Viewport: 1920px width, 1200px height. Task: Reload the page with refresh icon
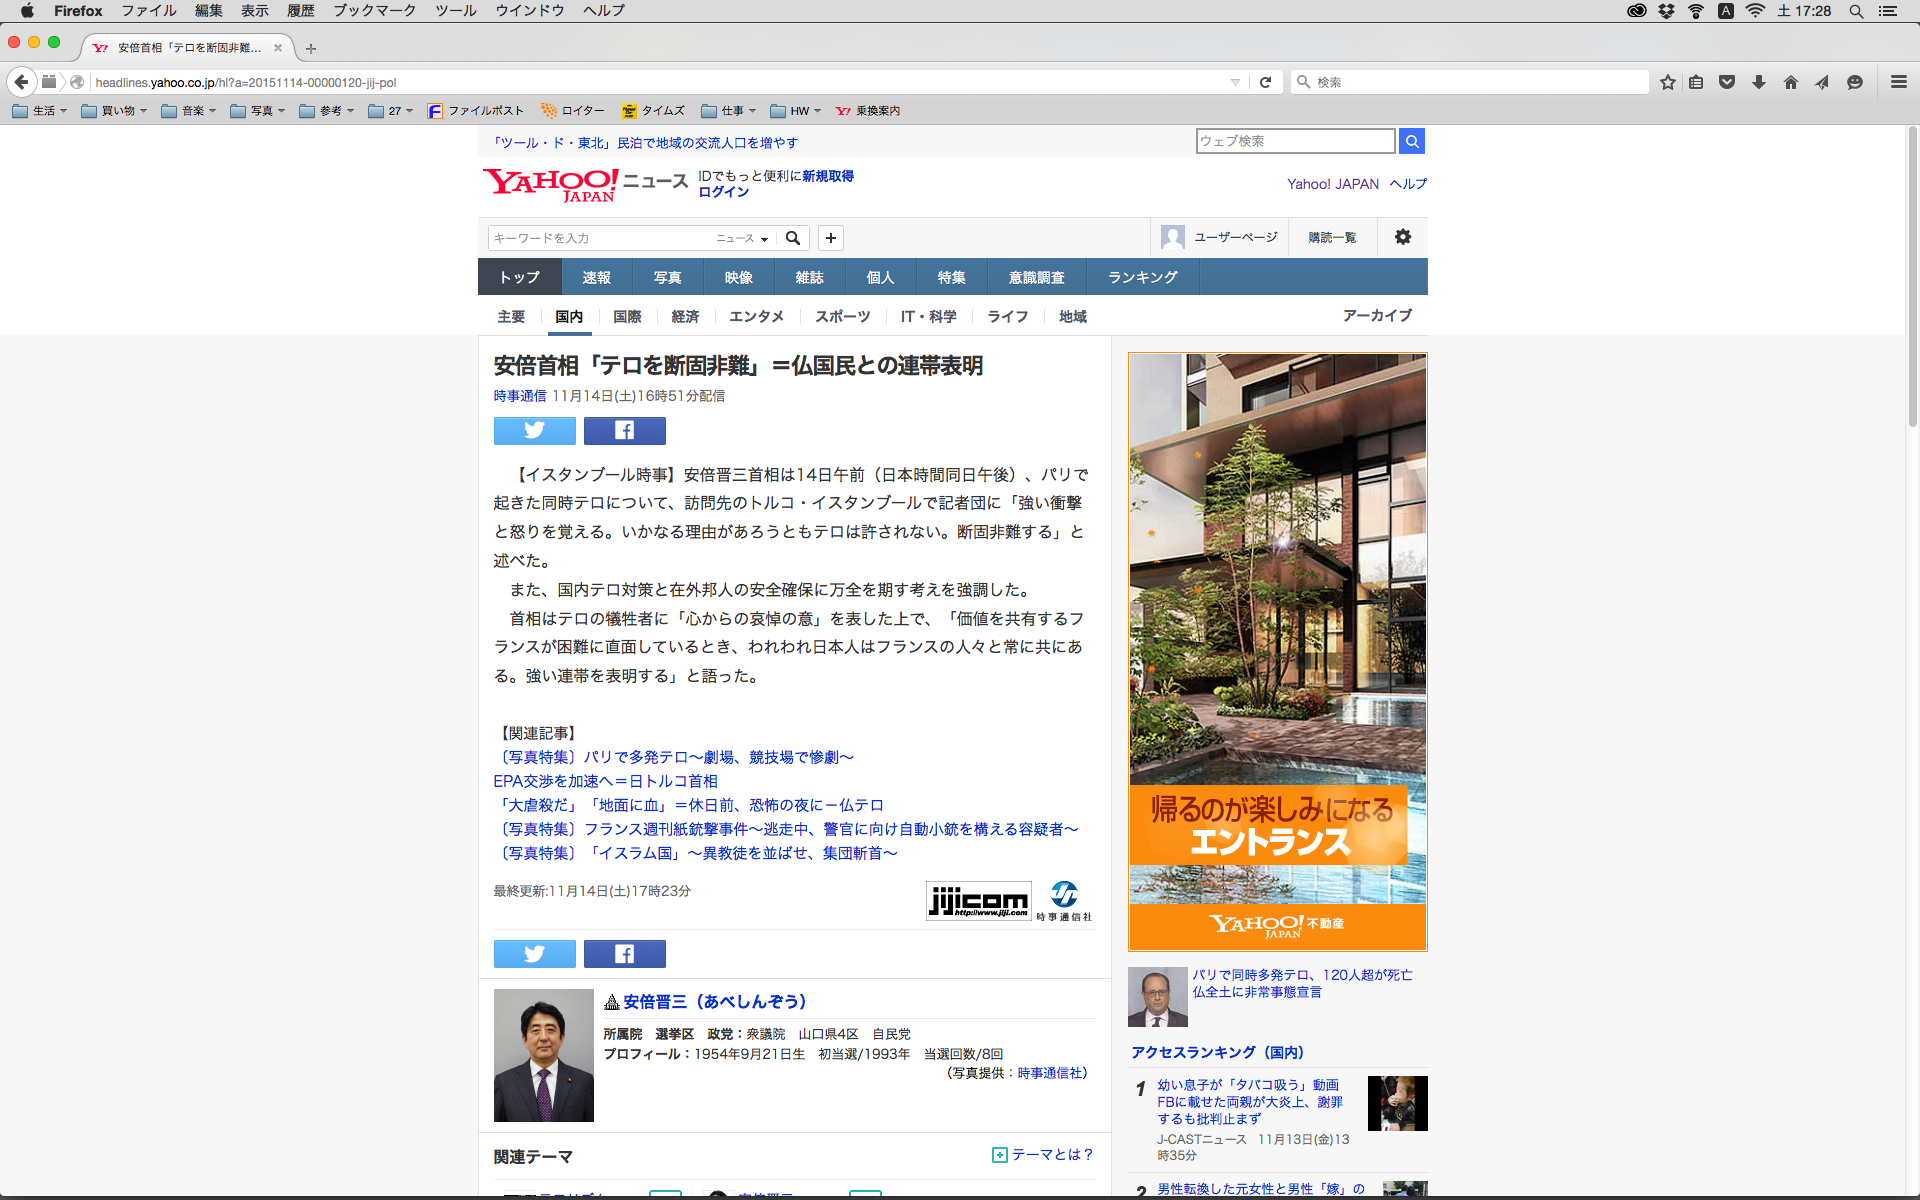pyautogui.click(x=1265, y=82)
